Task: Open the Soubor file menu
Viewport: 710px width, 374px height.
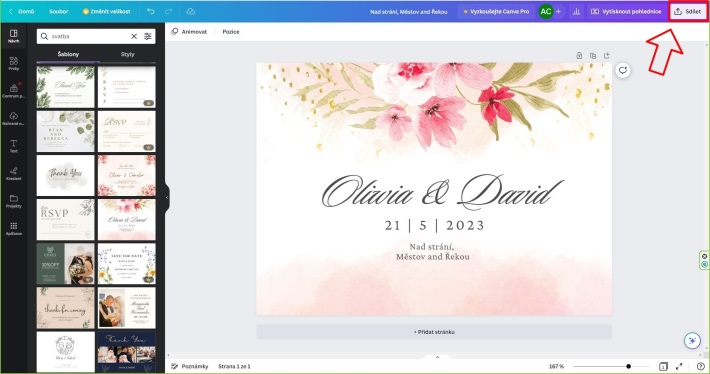Action: click(x=59, y=11)
